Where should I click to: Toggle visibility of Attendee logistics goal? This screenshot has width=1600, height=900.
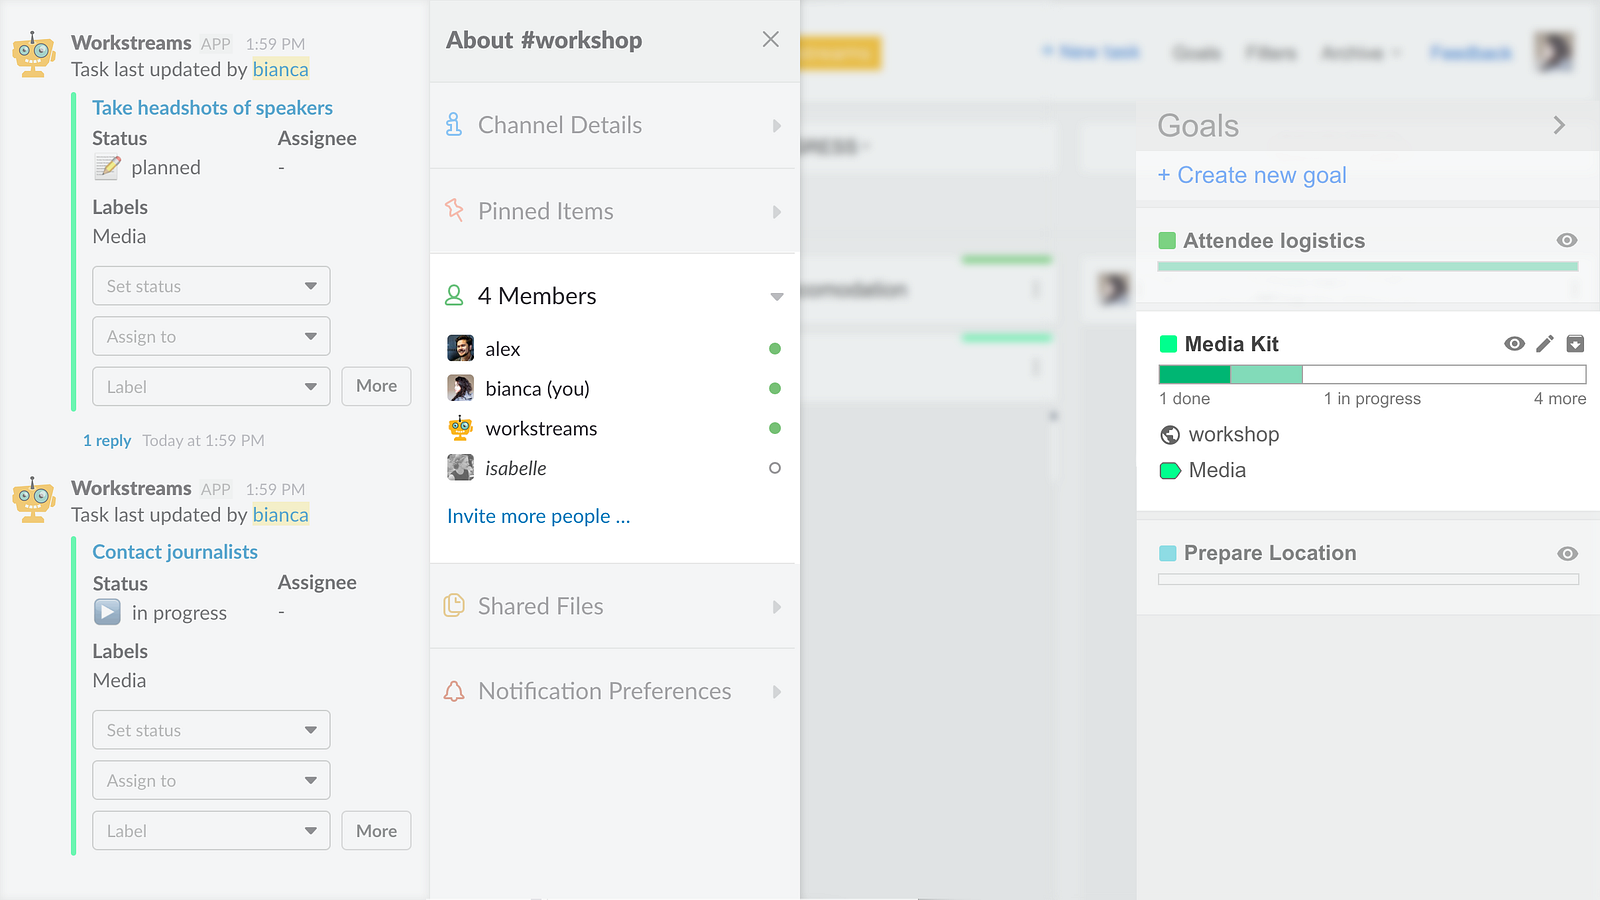pos(1567,240)
